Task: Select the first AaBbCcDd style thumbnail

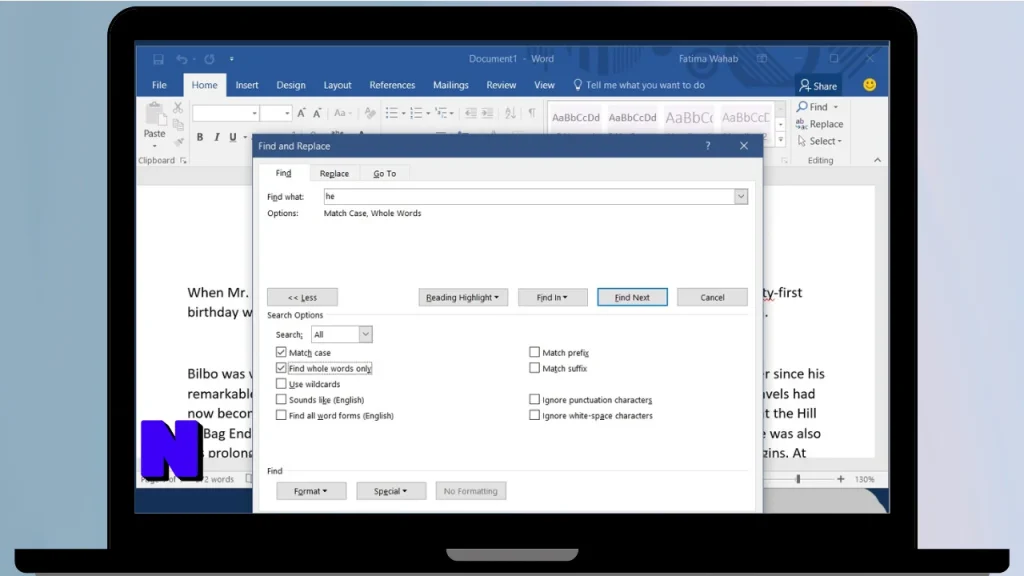Action: [576, 118]
